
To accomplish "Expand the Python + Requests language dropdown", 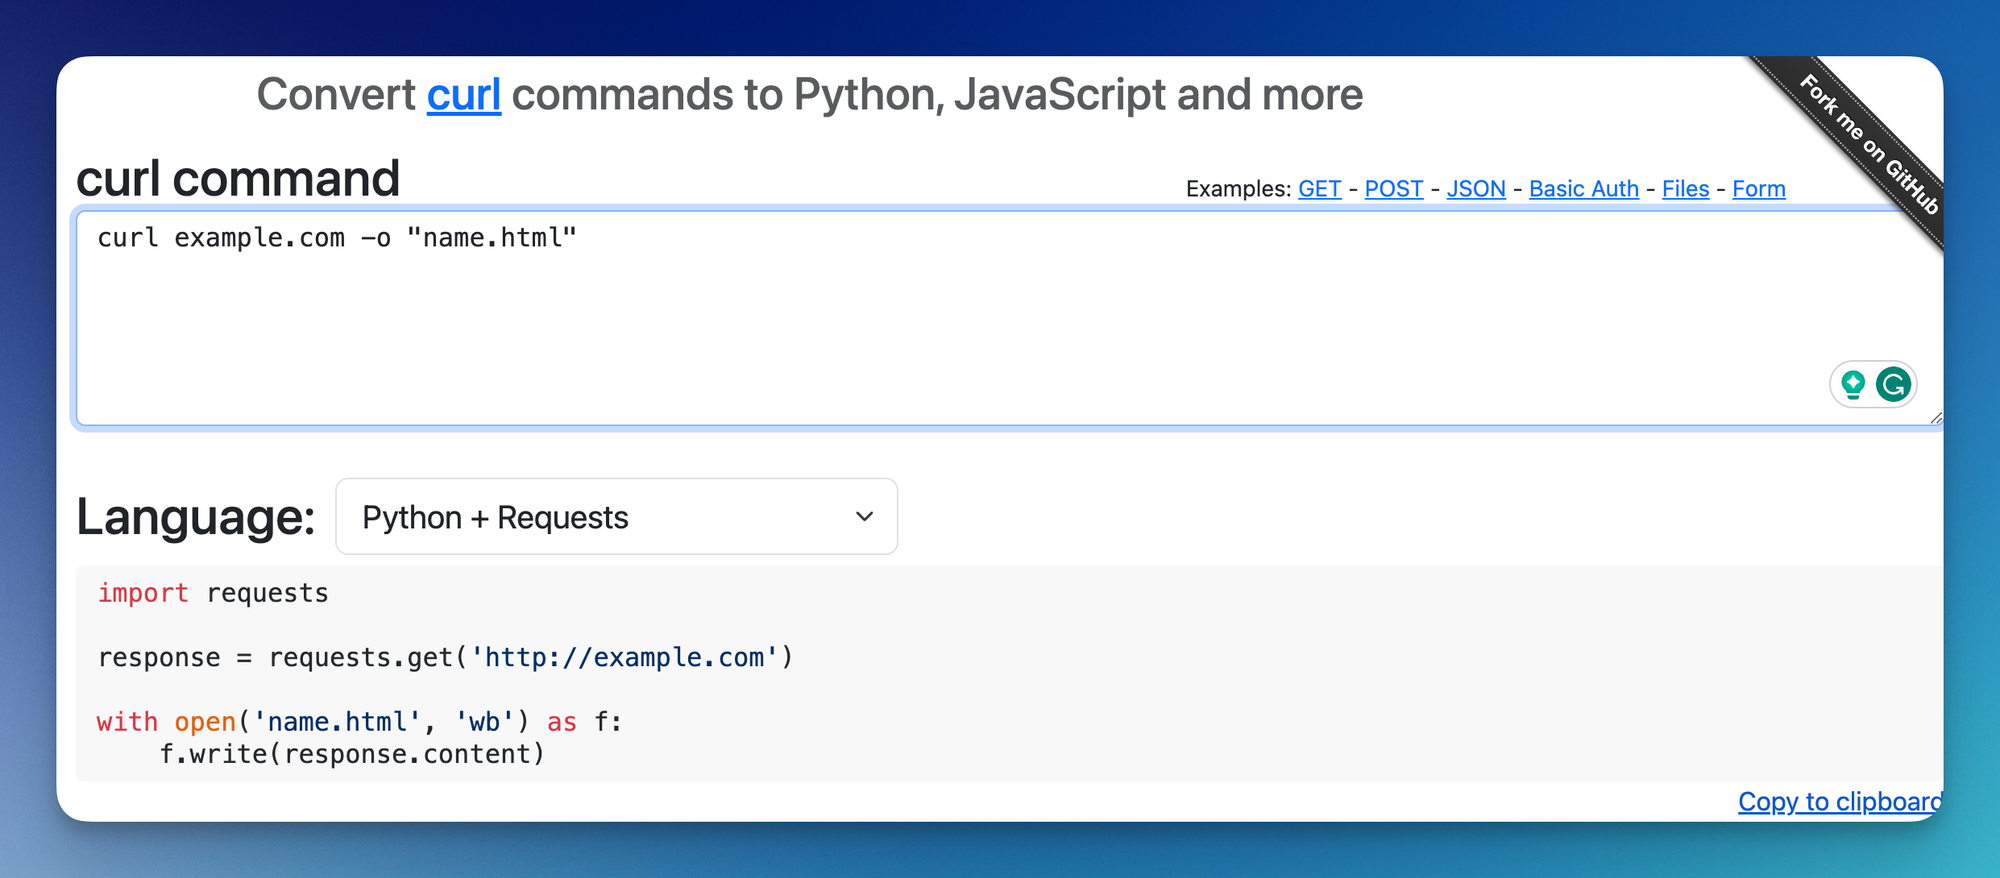I will [x=616, y=517].
